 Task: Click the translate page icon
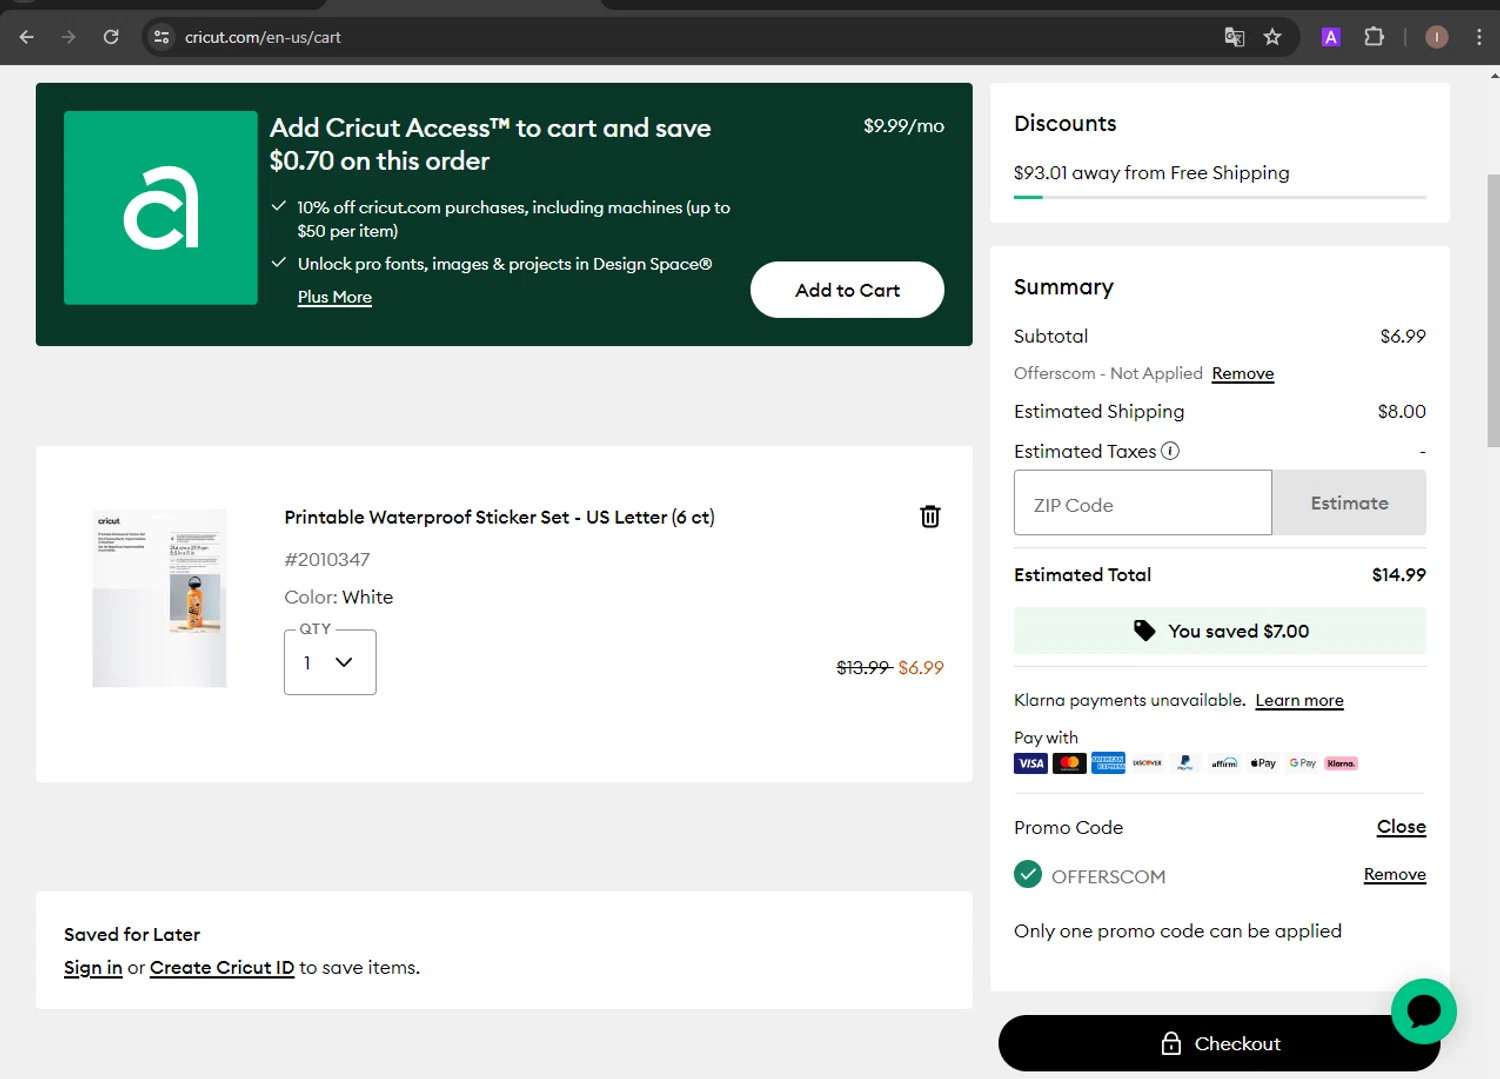pos(1234,37)
